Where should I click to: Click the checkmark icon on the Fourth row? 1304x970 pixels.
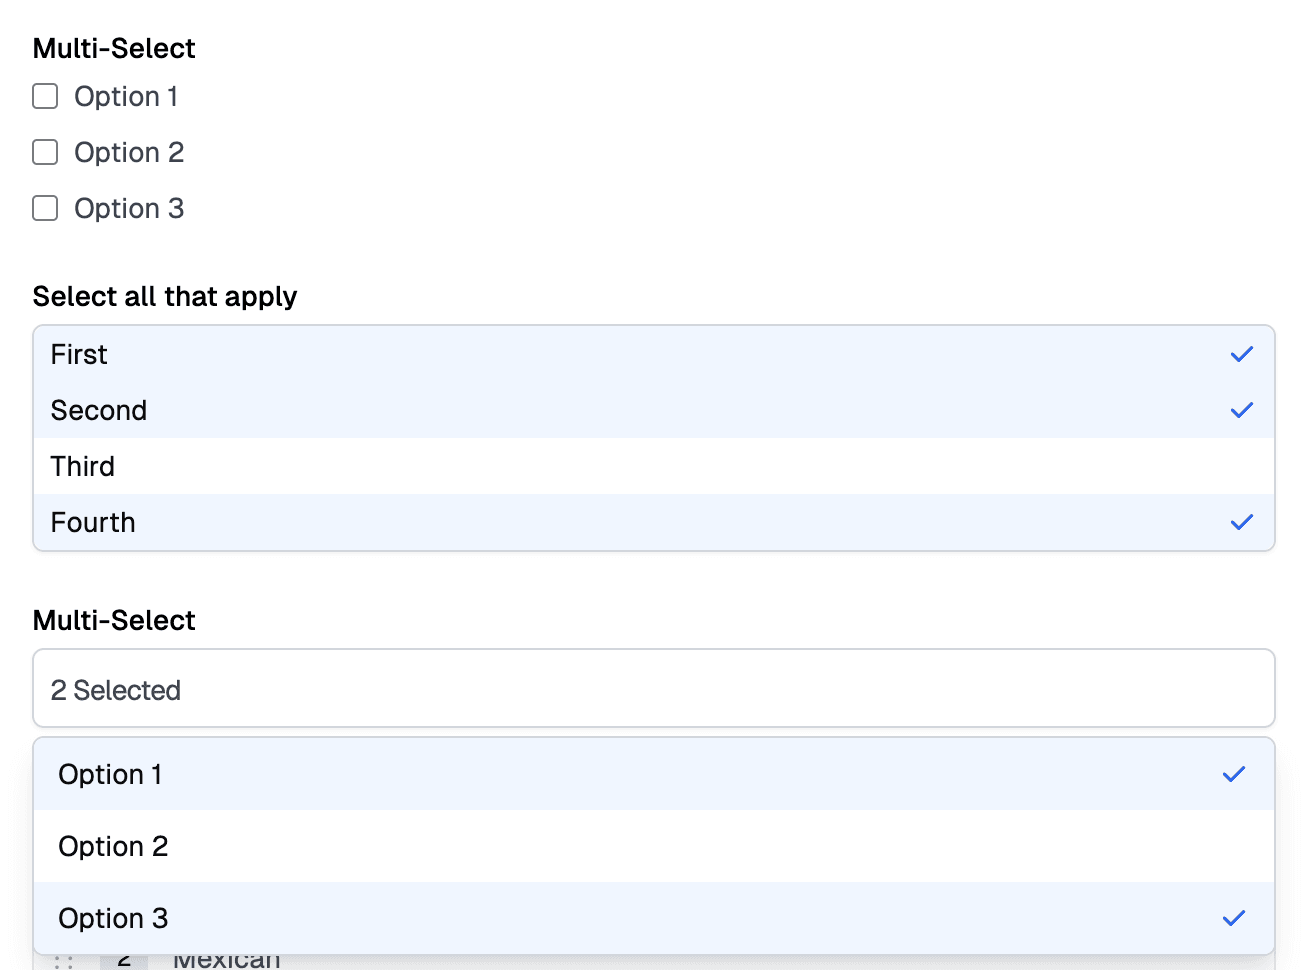1242,522
